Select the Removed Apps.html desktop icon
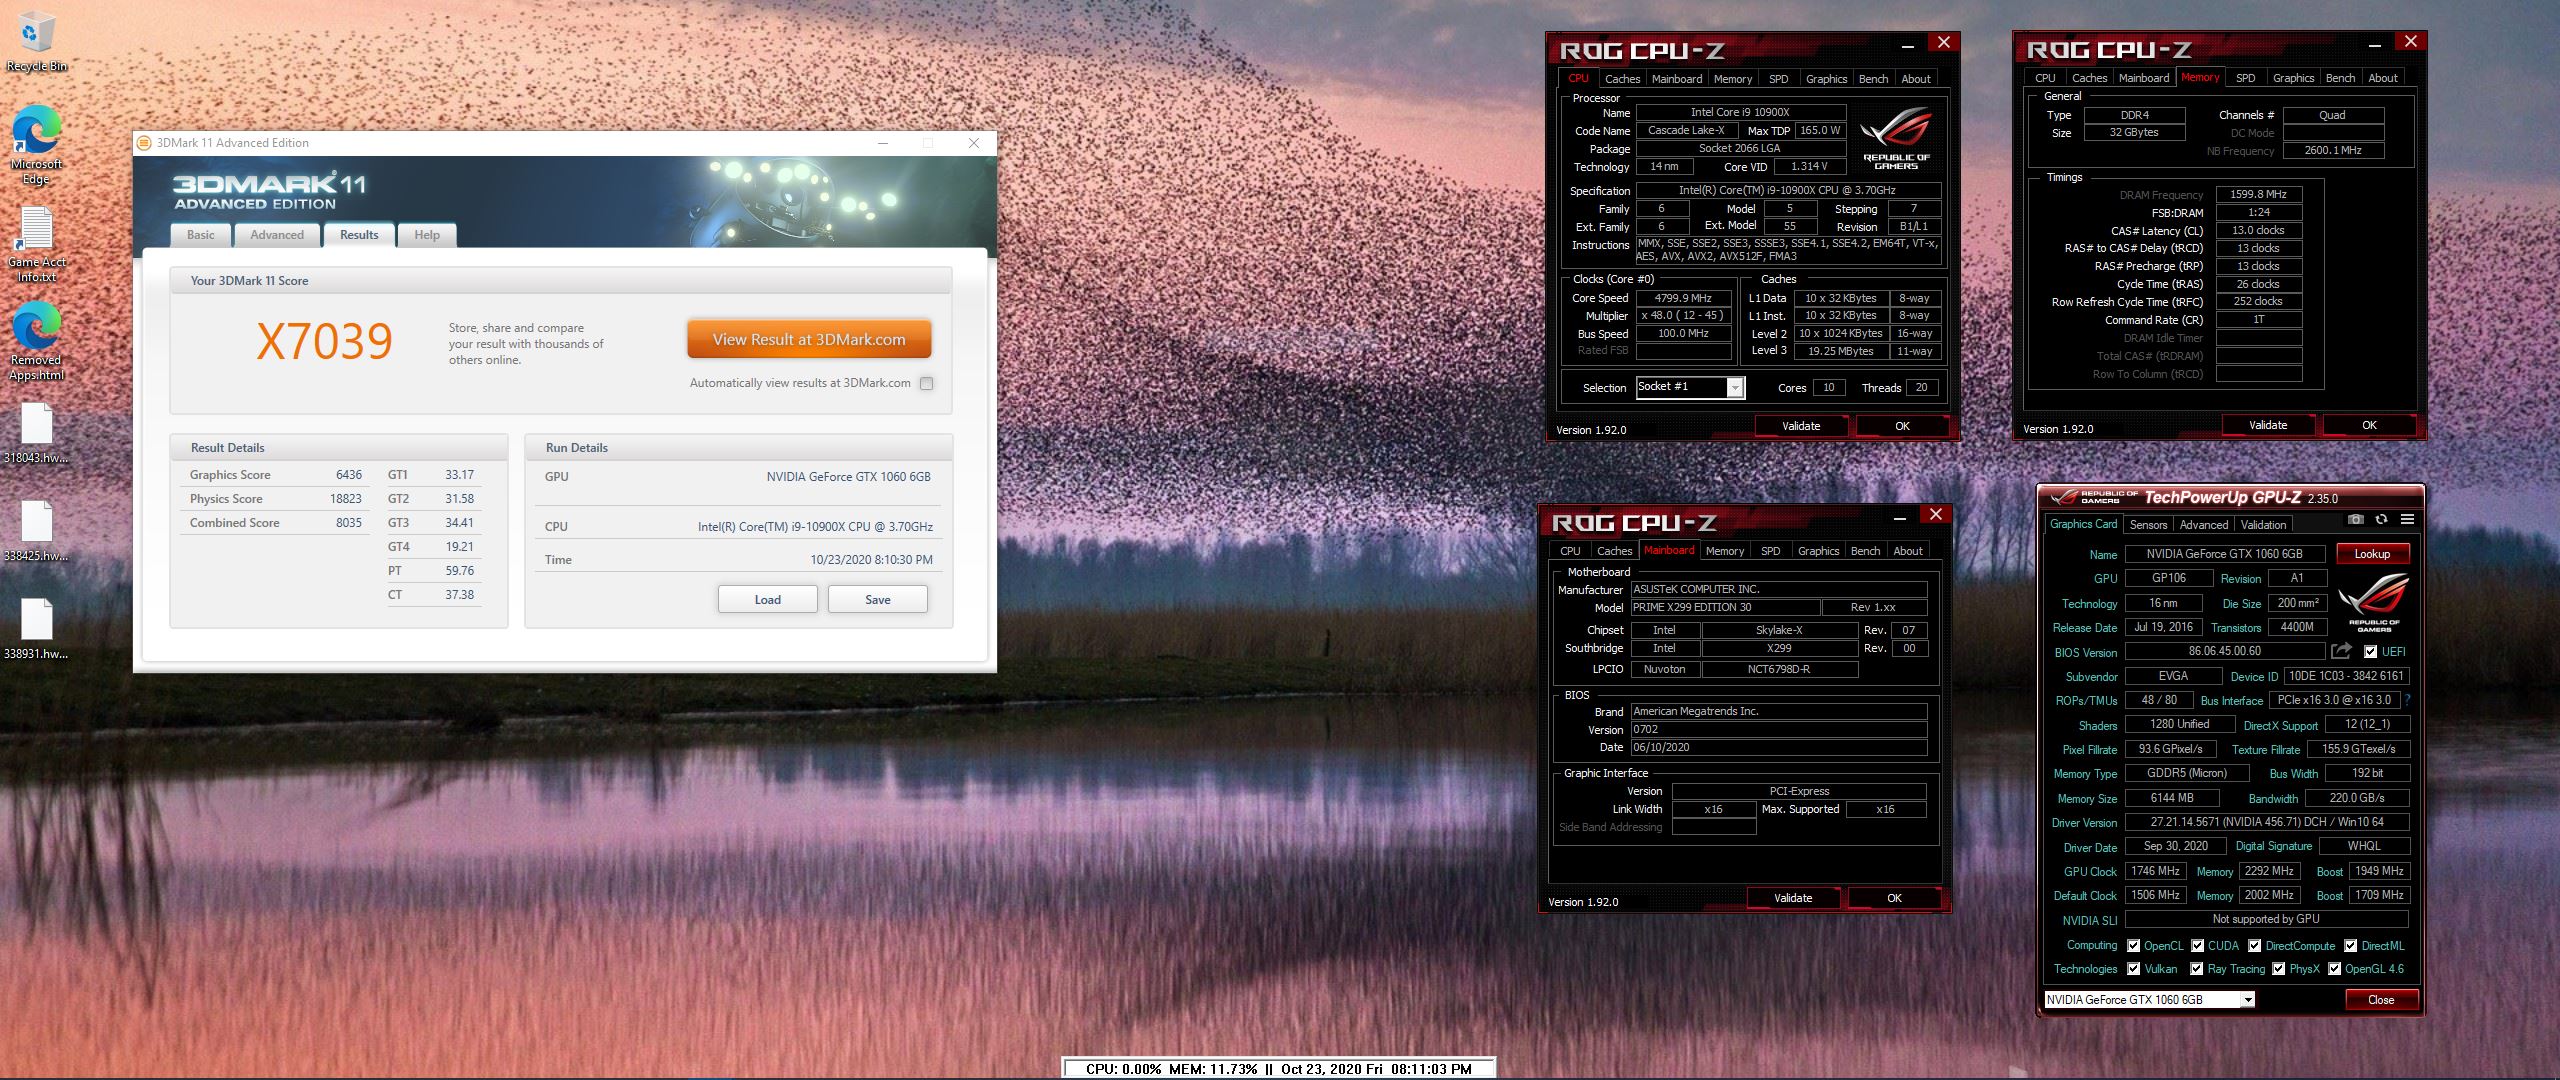The width and height of the screenshot is (2560, 1080). 36,341
